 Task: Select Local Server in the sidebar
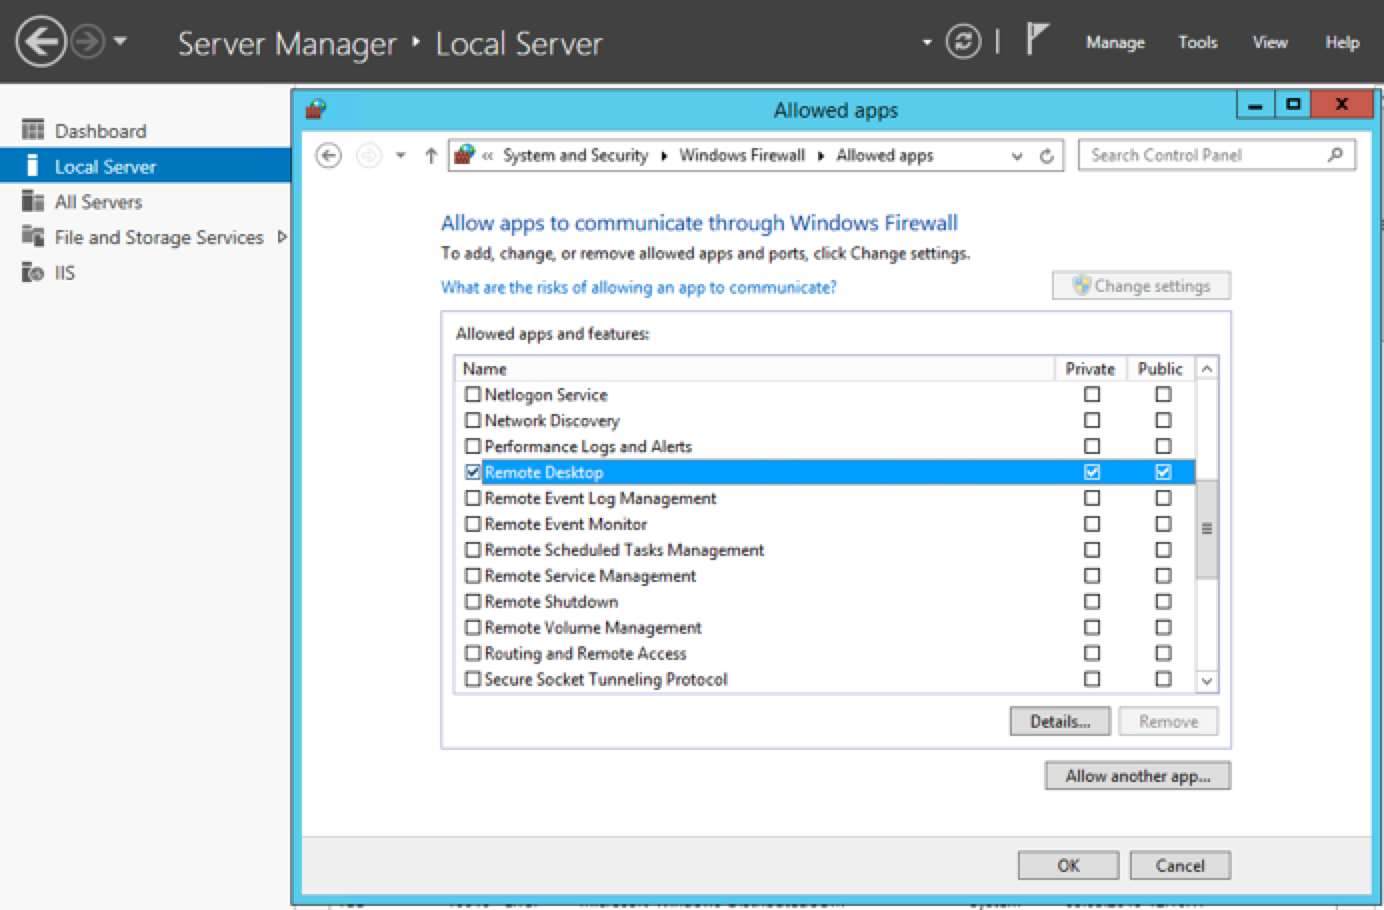145,166
